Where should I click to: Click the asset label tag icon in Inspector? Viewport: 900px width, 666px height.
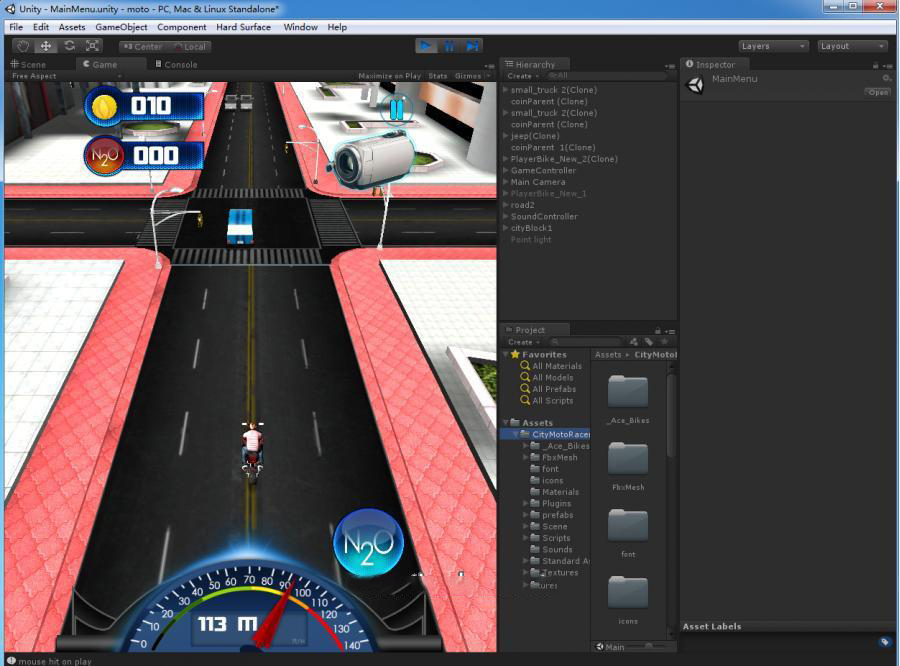click(884, 642)
